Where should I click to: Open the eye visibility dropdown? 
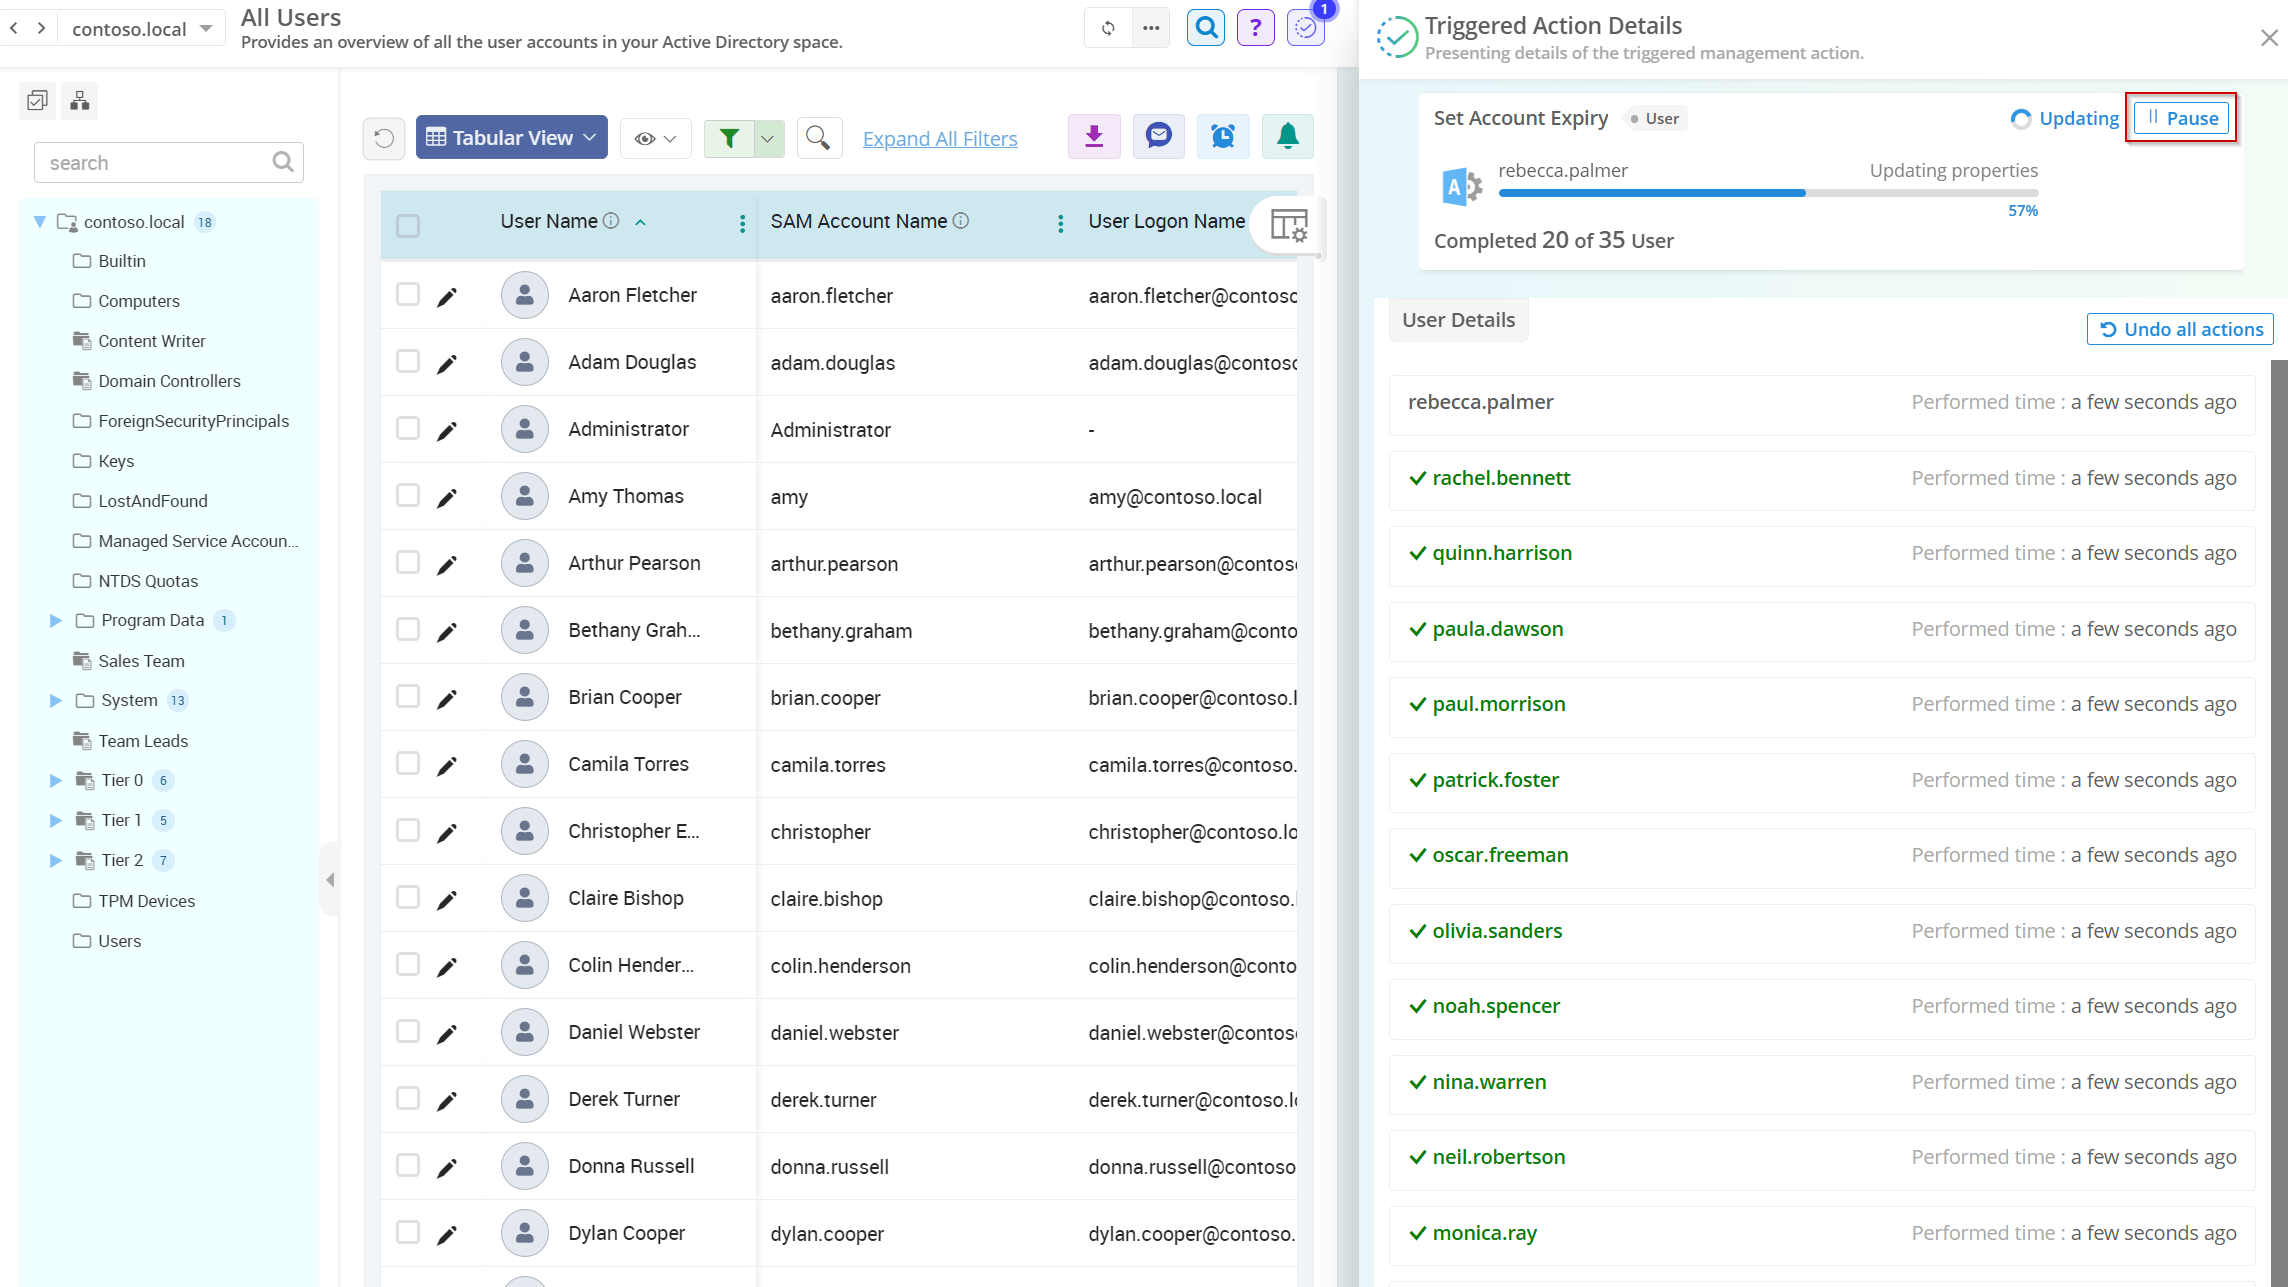656,138
